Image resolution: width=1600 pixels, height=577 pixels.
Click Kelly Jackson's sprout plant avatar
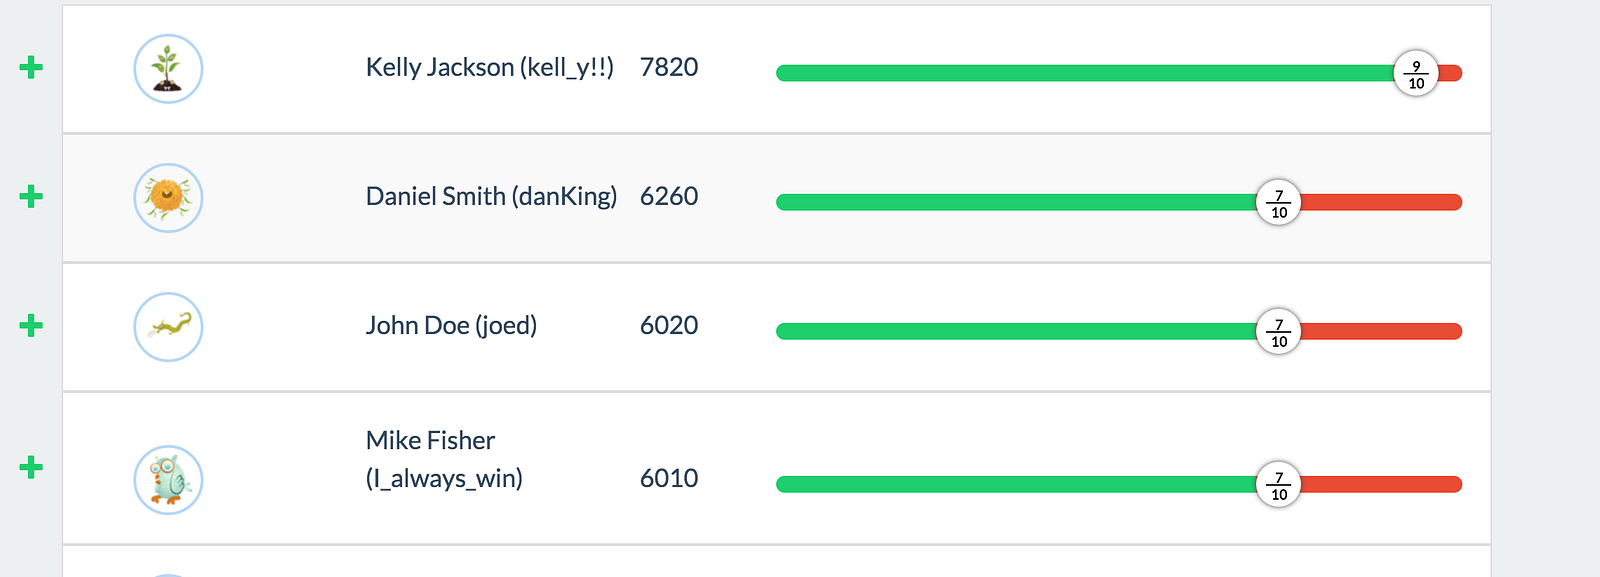pos(168,69)
